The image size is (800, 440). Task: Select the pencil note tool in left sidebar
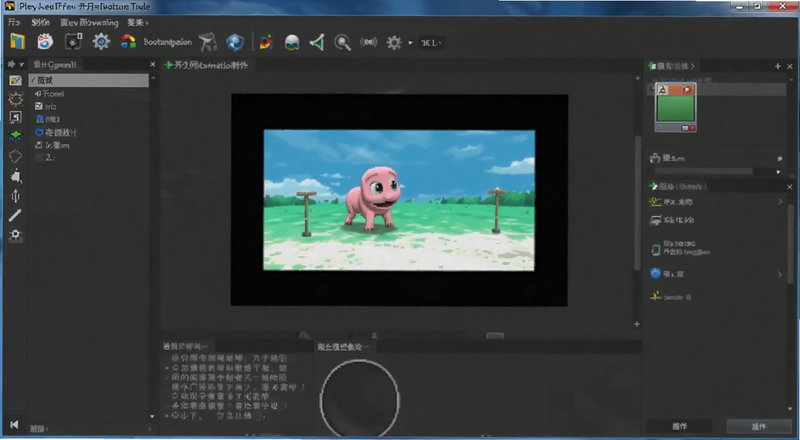[x=15, y=81]
